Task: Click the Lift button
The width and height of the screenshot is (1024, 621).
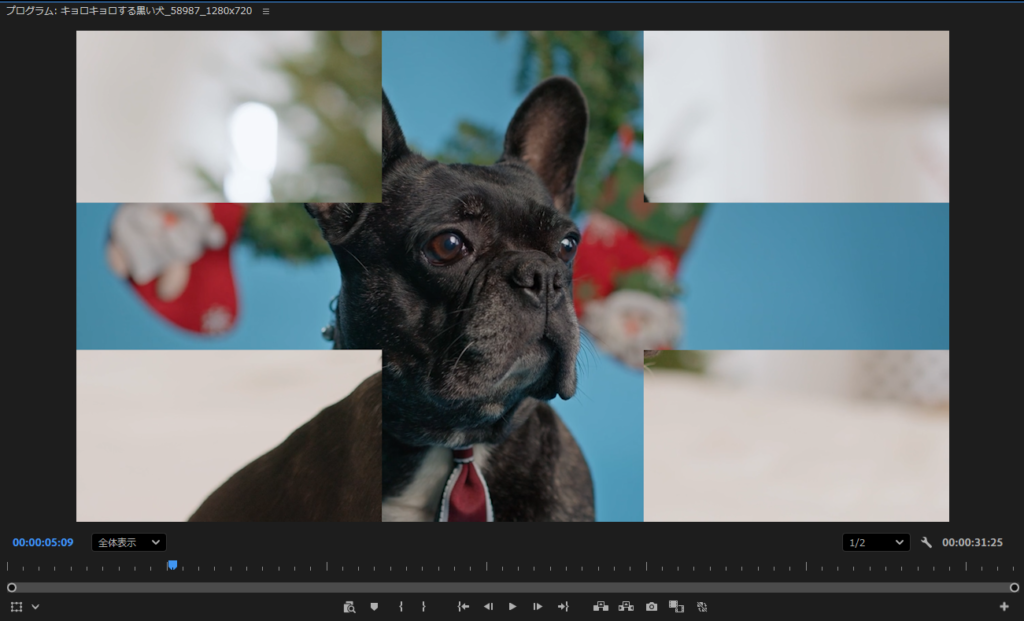Action: (x=601, y=607)
